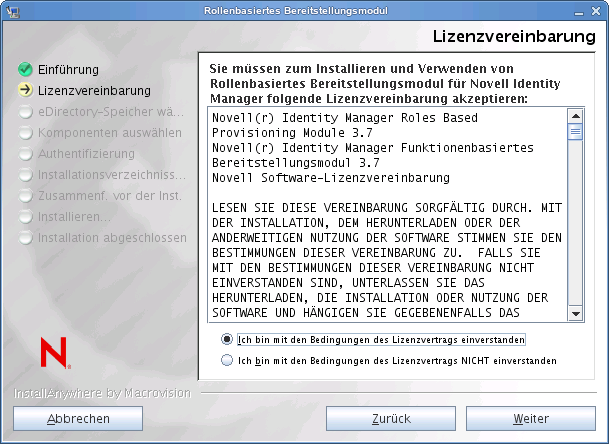Click the license scrollbar thumb
The height and width of the screenshot is (444, 609).
pyautogui.click(x=575, y=131)
